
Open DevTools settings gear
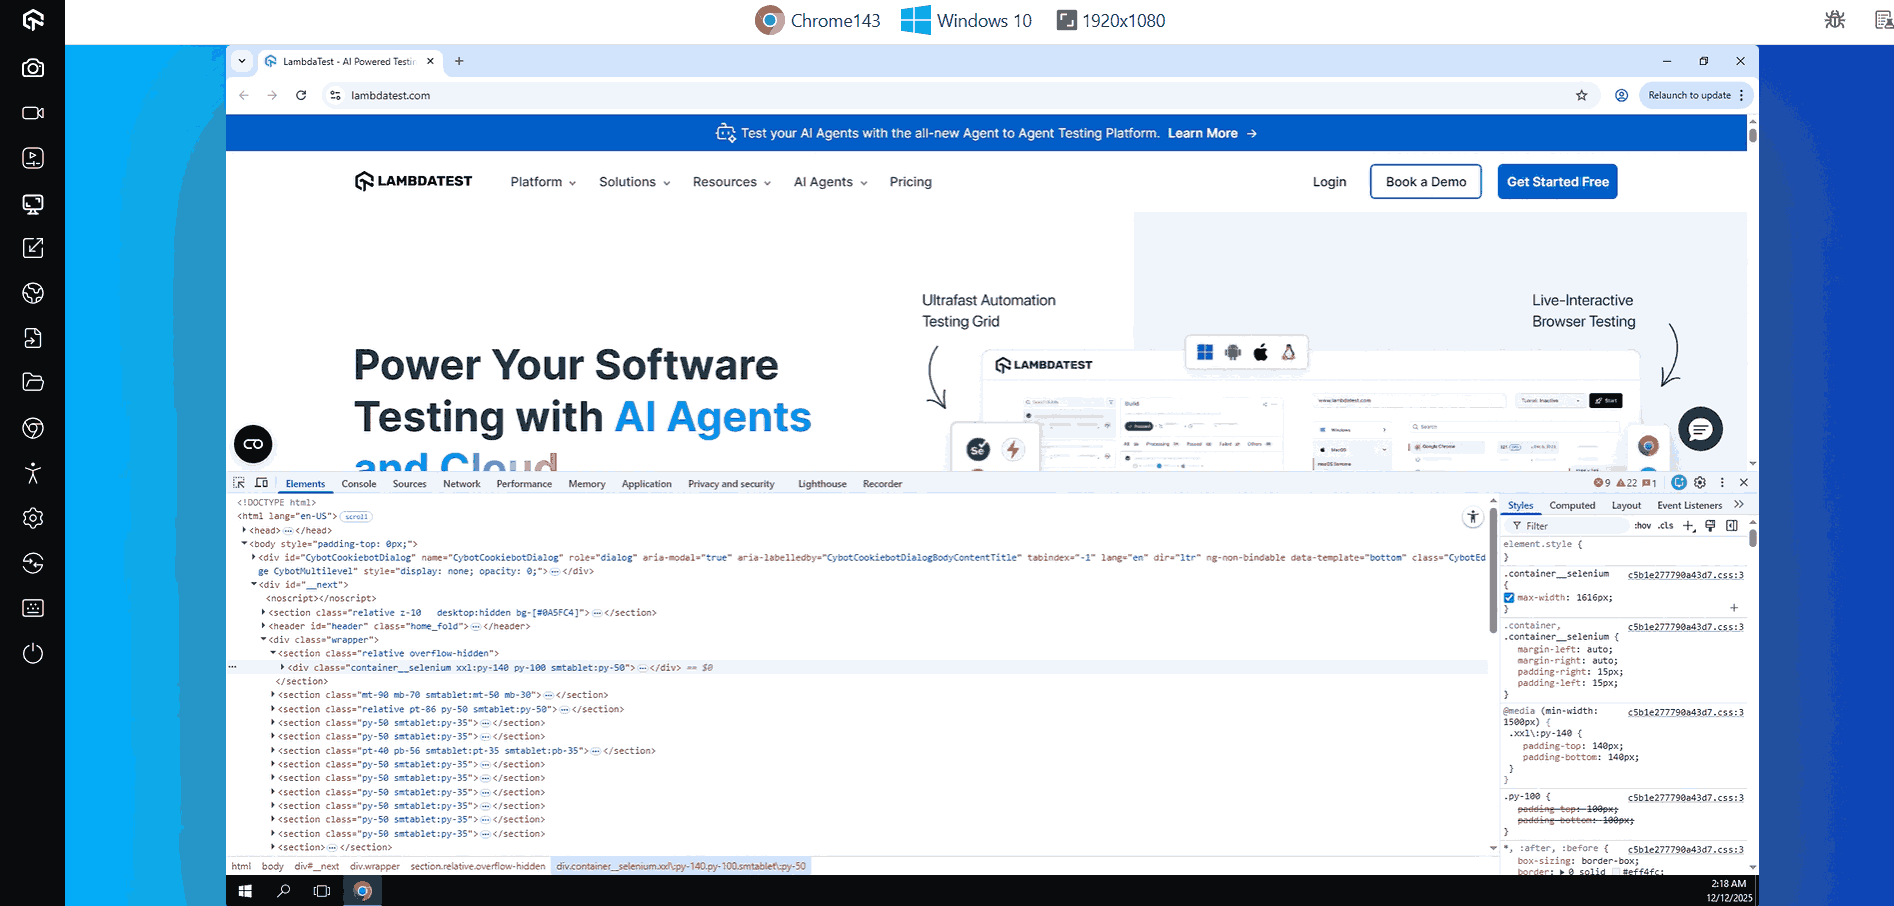tap(1700, 482)
